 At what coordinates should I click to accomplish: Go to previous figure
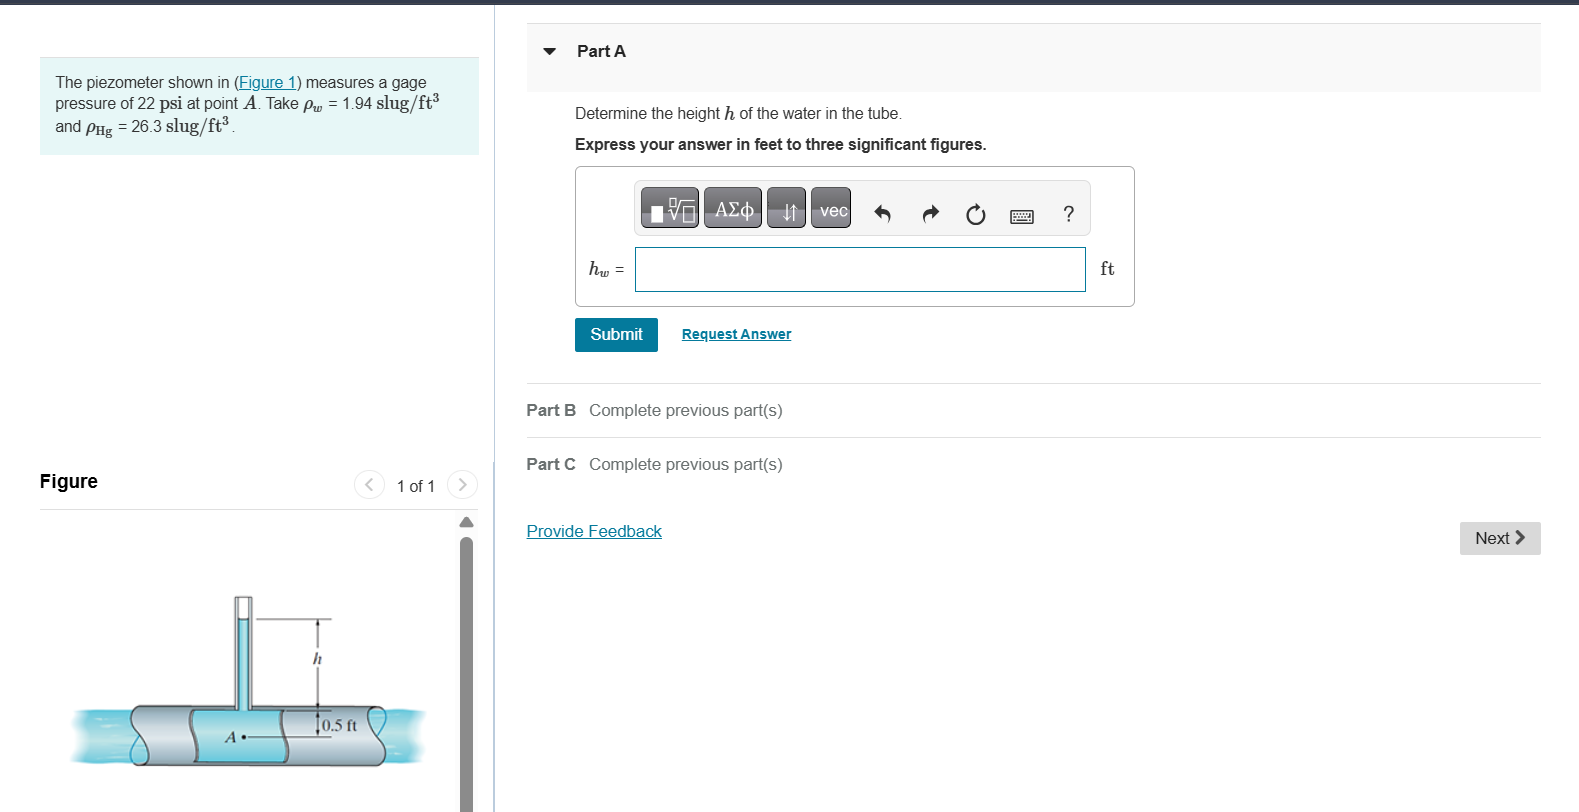point(369,485)
